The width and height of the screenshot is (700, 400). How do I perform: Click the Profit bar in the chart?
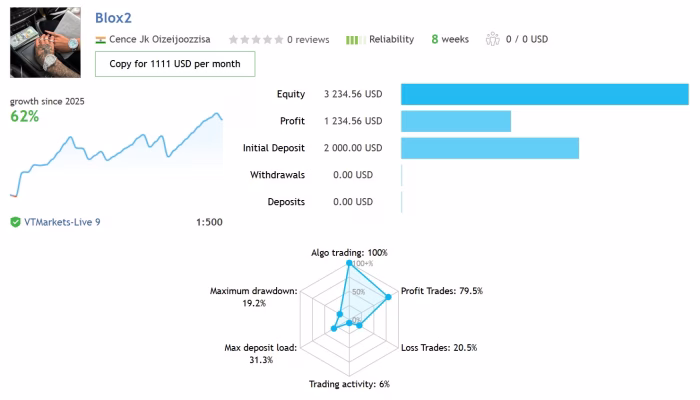[x=456, y=121]
